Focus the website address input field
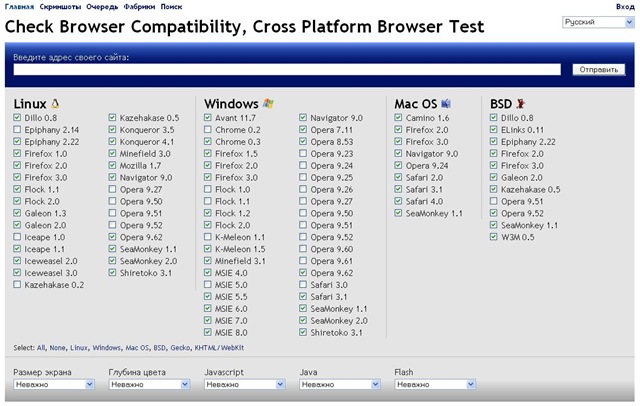 point(287,70)
